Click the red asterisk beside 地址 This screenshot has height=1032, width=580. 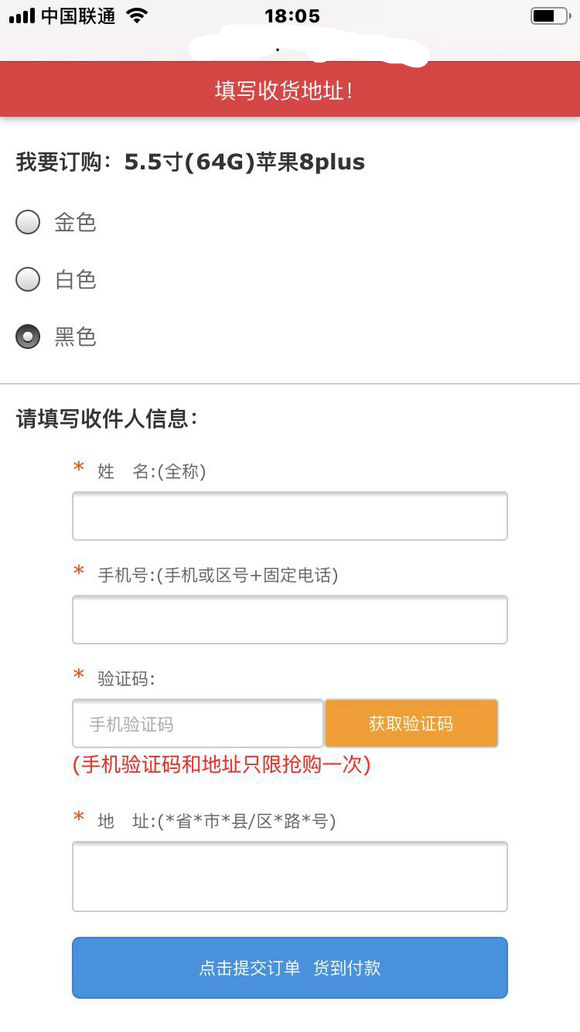click(78, 817)
